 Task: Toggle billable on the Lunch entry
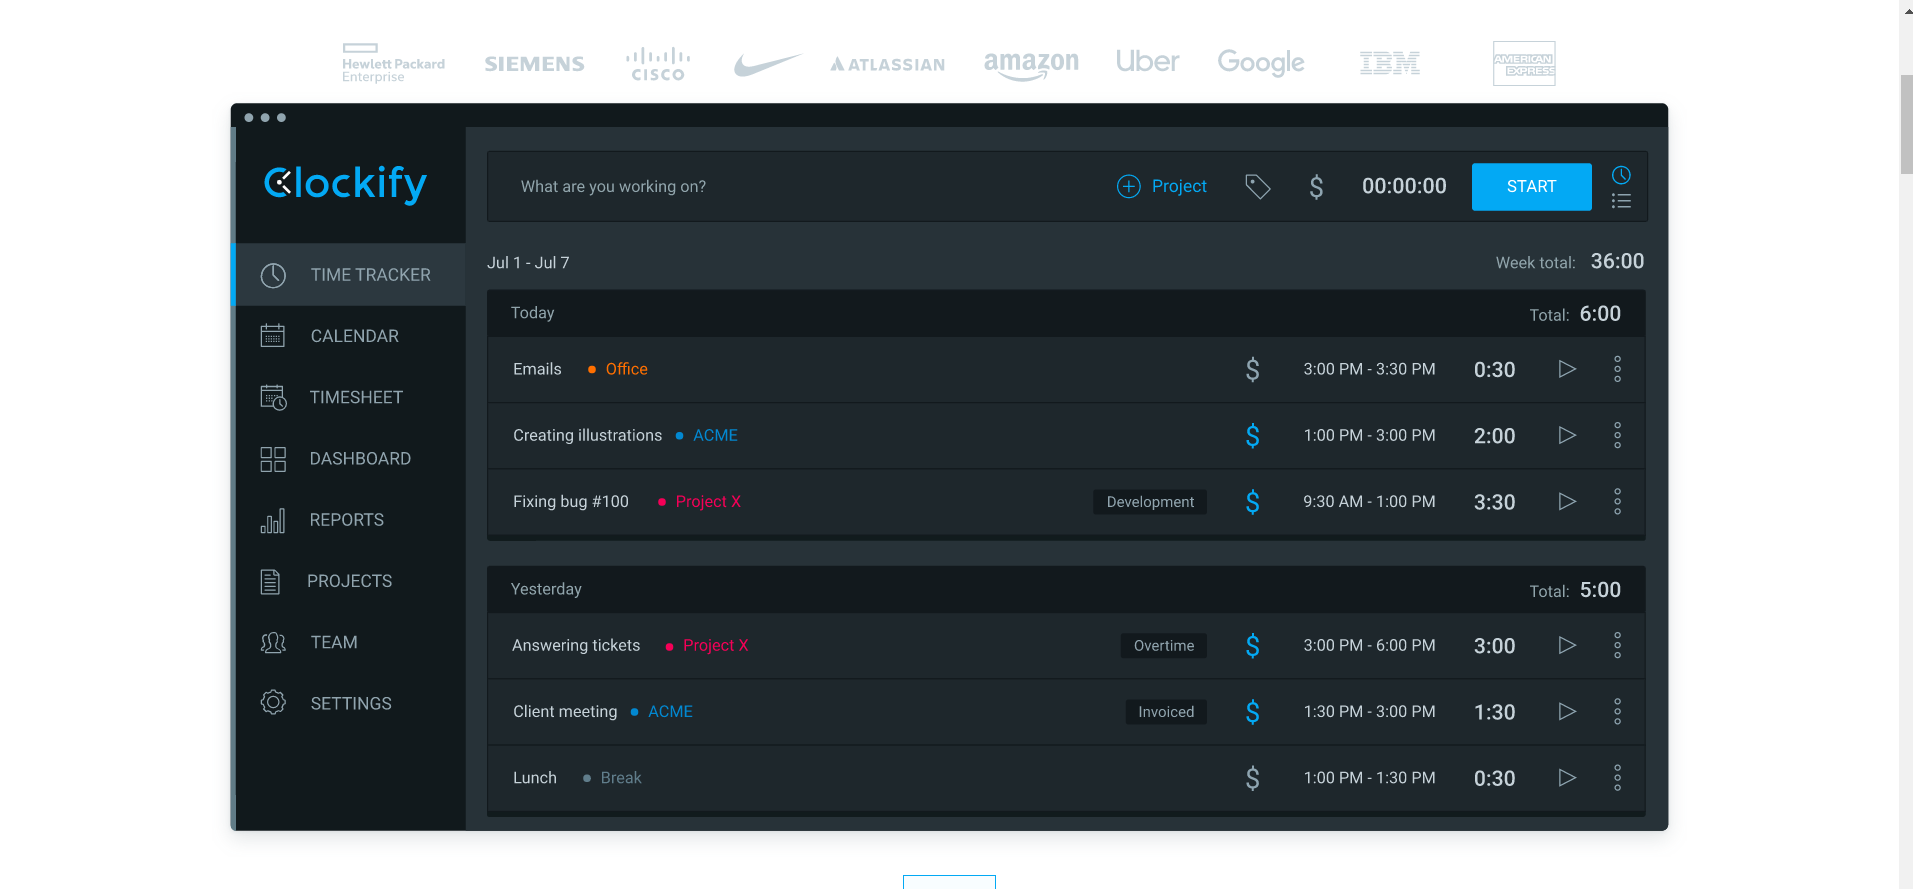[x=1252, y=778]
